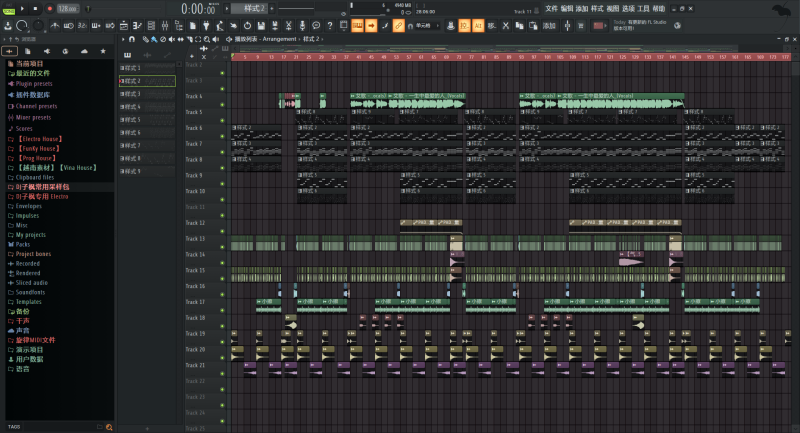This screenshot has width=800, height=433.
Task: Select the zoom magnifier tool in playlist
Action: point(207,39)
